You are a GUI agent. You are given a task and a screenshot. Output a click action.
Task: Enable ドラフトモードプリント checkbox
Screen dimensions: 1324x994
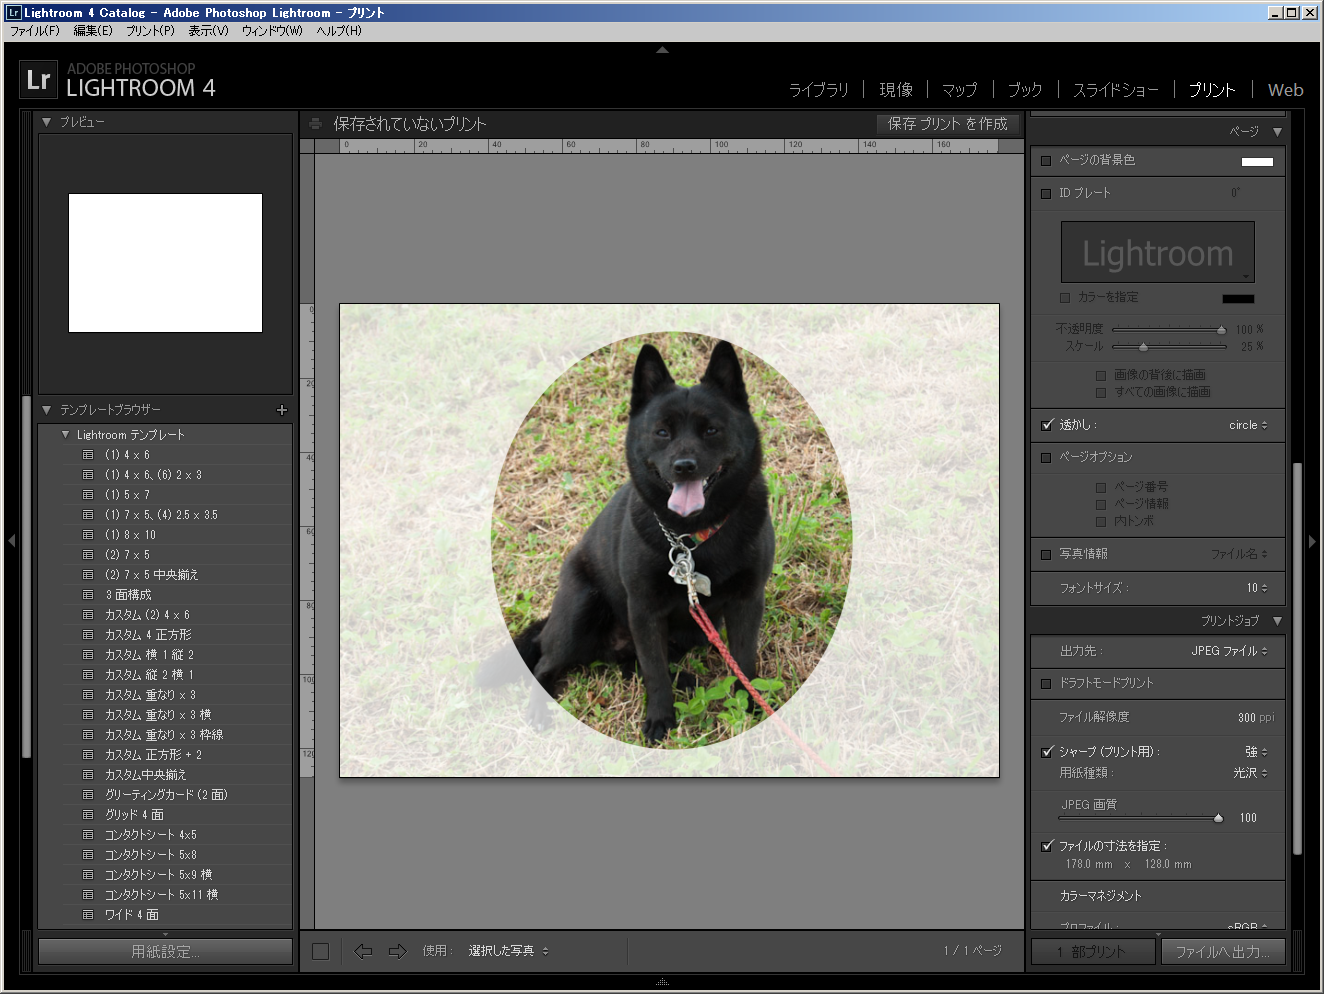tap(1046, 683)
